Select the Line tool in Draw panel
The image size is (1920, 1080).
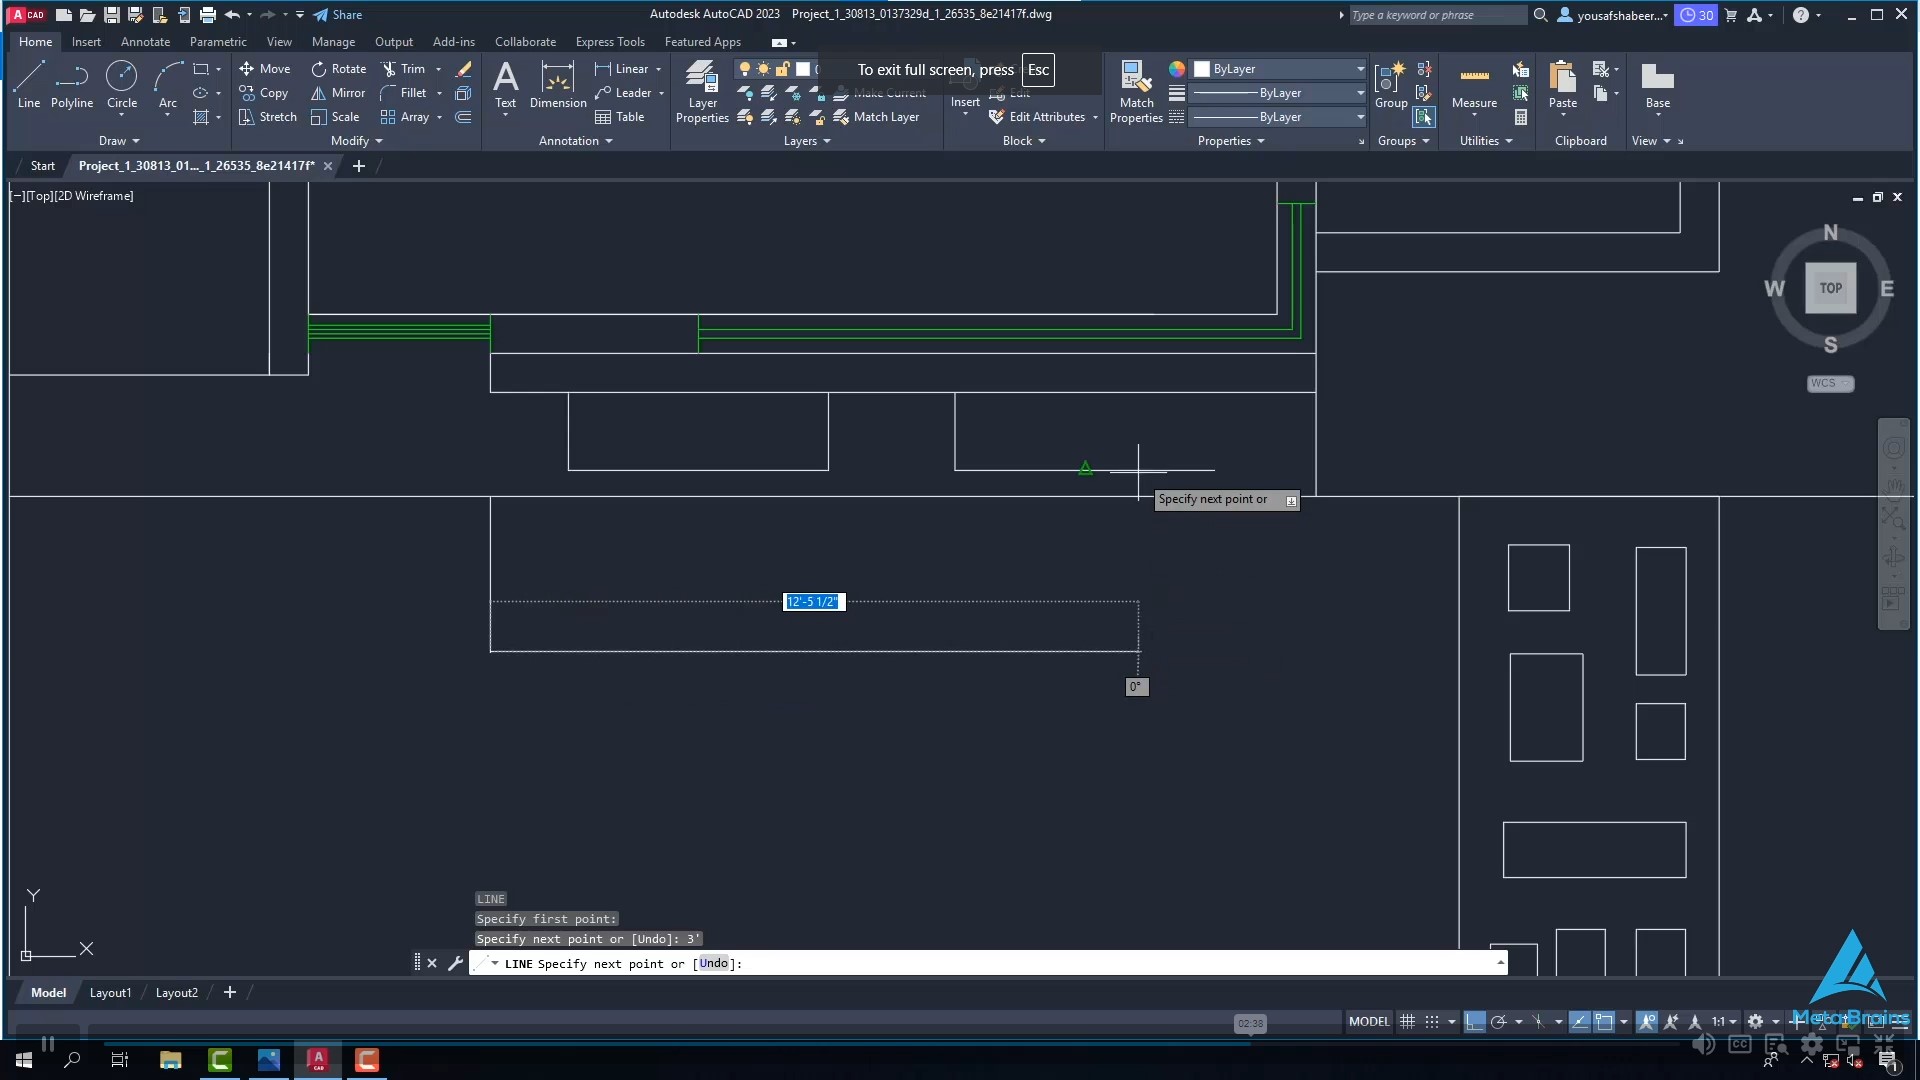click(29, 86)
